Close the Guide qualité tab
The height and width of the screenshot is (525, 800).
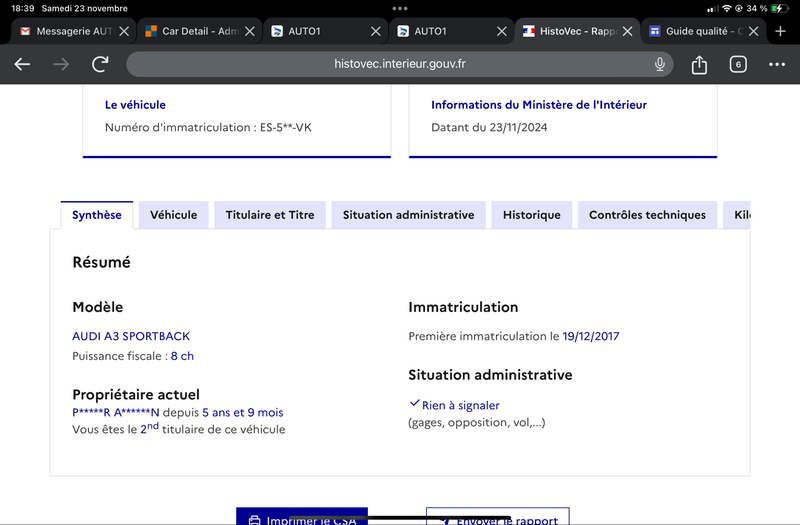coord(753,32)
